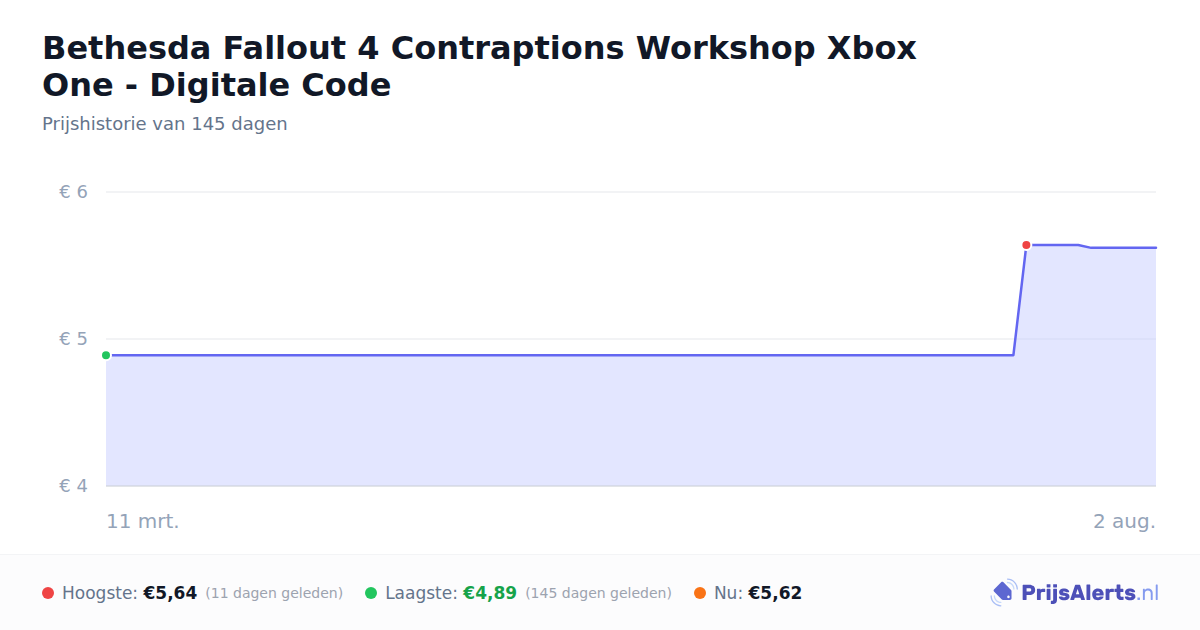Open the PrijsAlerts.nl brand link

coord(1075,593)
